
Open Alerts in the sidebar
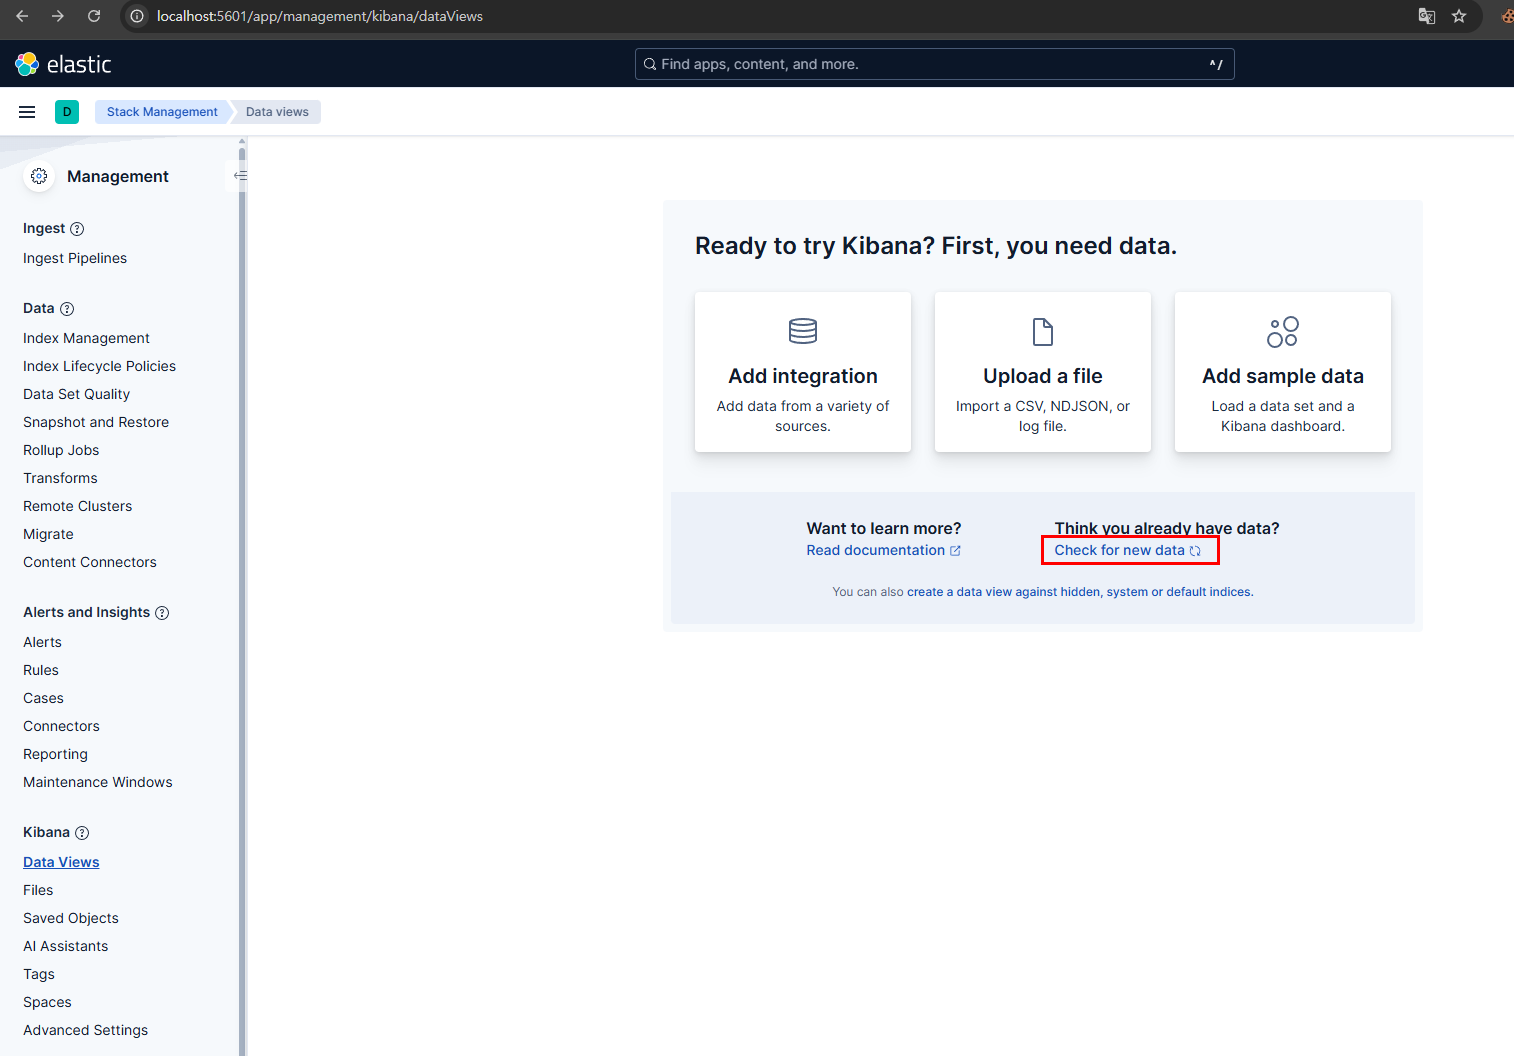[x=42, y=642]
